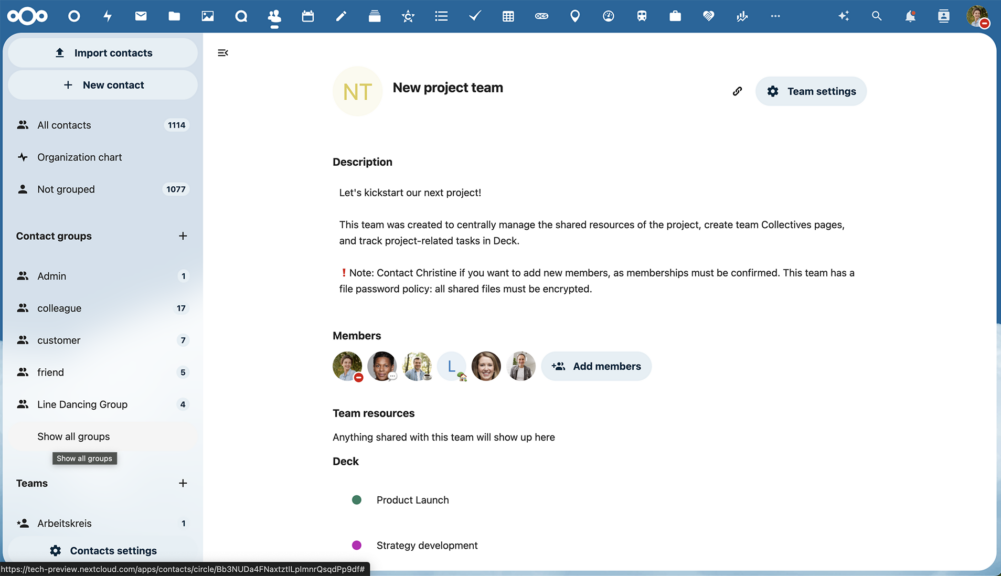Open the Activity app (lightning icon)
The height and width of the screenshot is (576, 1001).
pos(107,15)
